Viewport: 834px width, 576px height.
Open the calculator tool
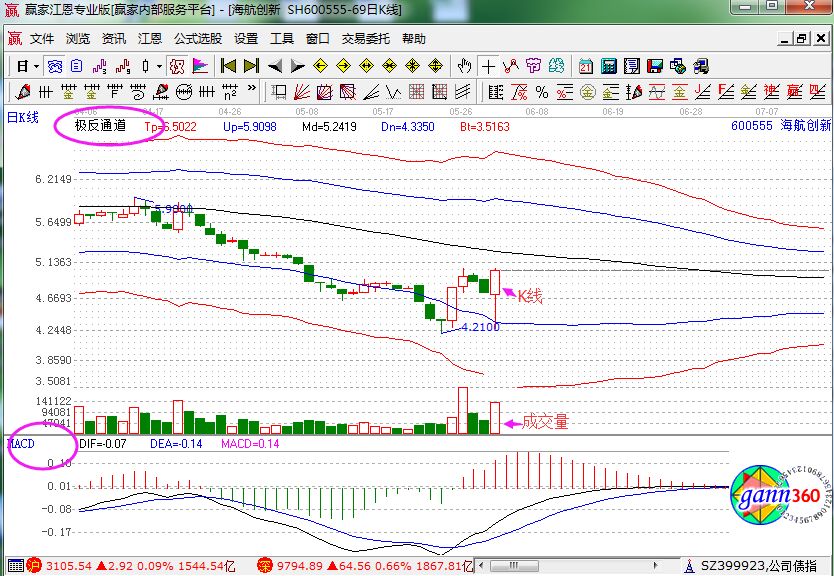coord(608,66)
